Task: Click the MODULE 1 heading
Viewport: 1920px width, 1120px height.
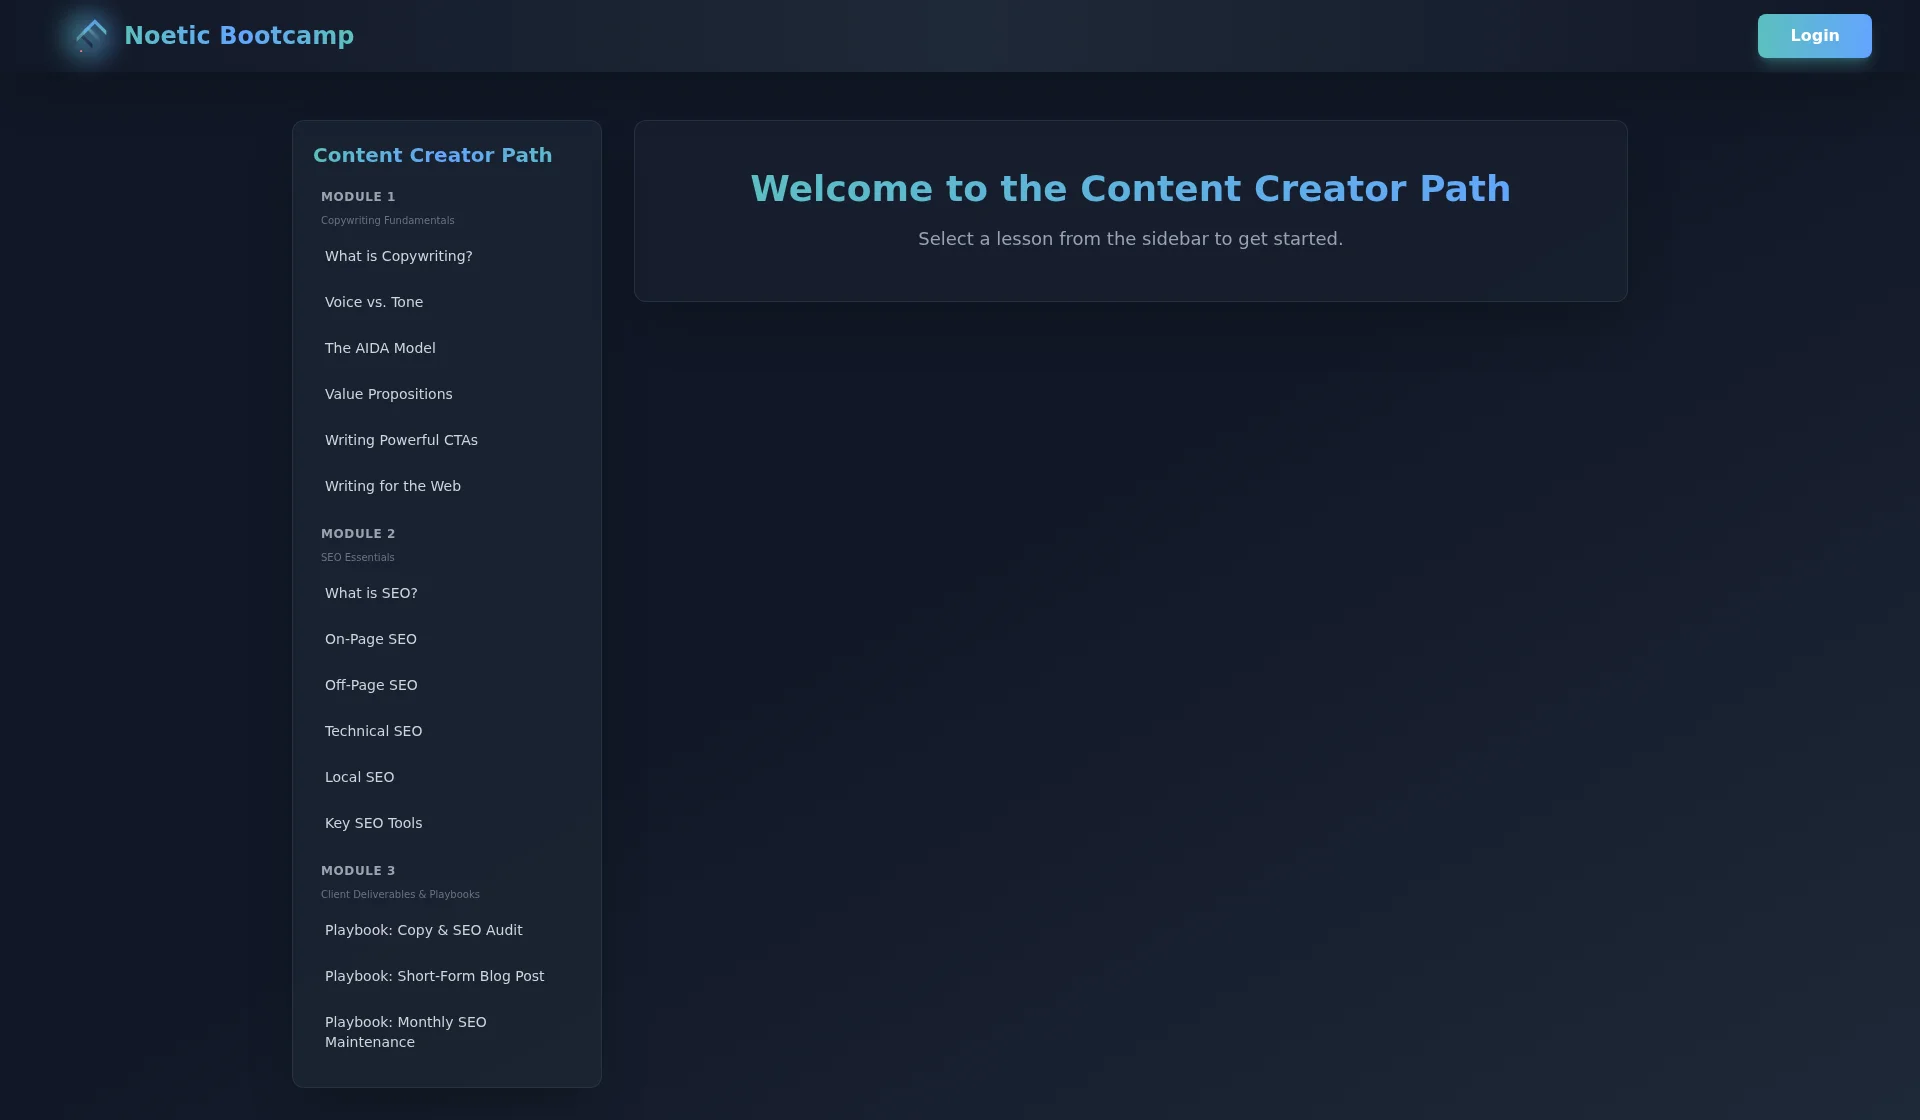Action: (358, 197)
